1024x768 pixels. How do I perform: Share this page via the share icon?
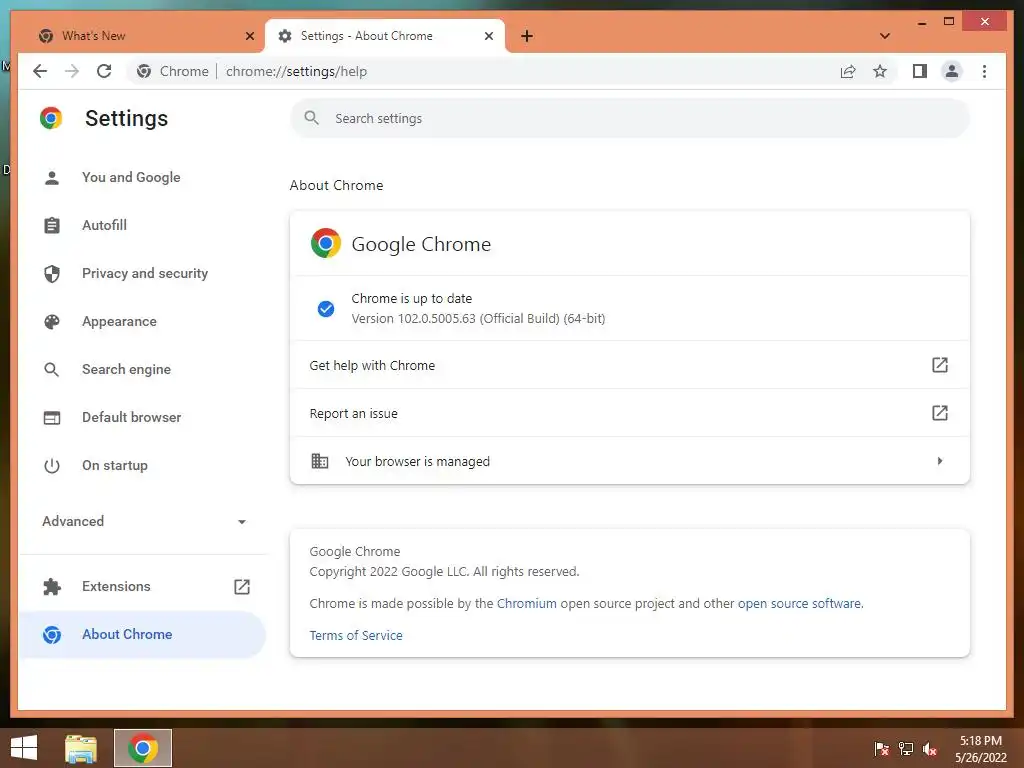(x=848, y=71)
